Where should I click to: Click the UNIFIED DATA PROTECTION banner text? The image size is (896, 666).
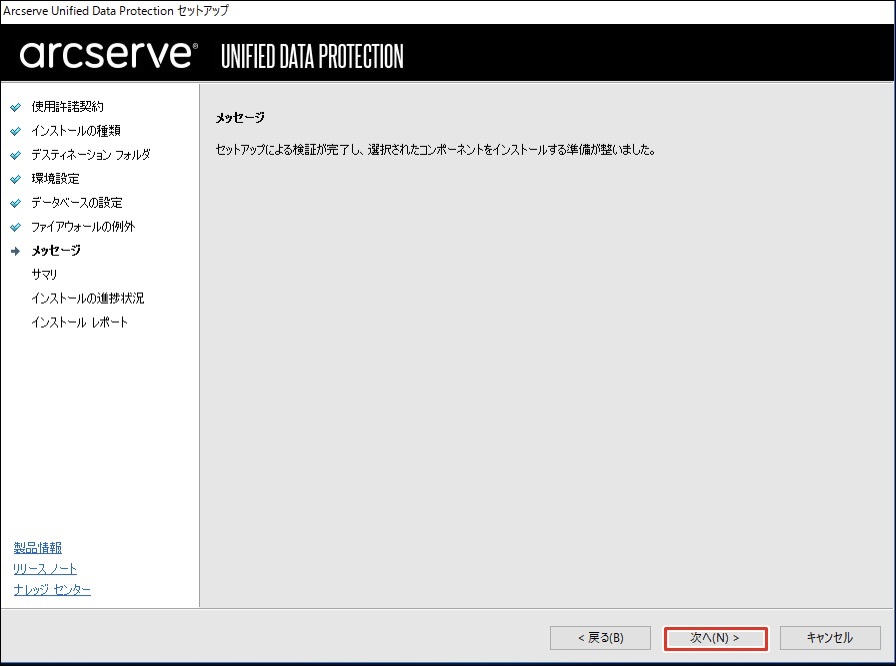coord(312,57)
